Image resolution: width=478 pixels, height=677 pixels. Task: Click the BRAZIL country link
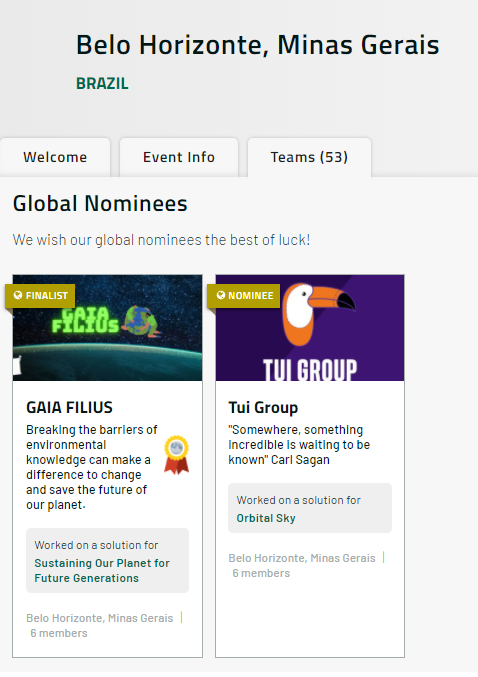(102, 83)
